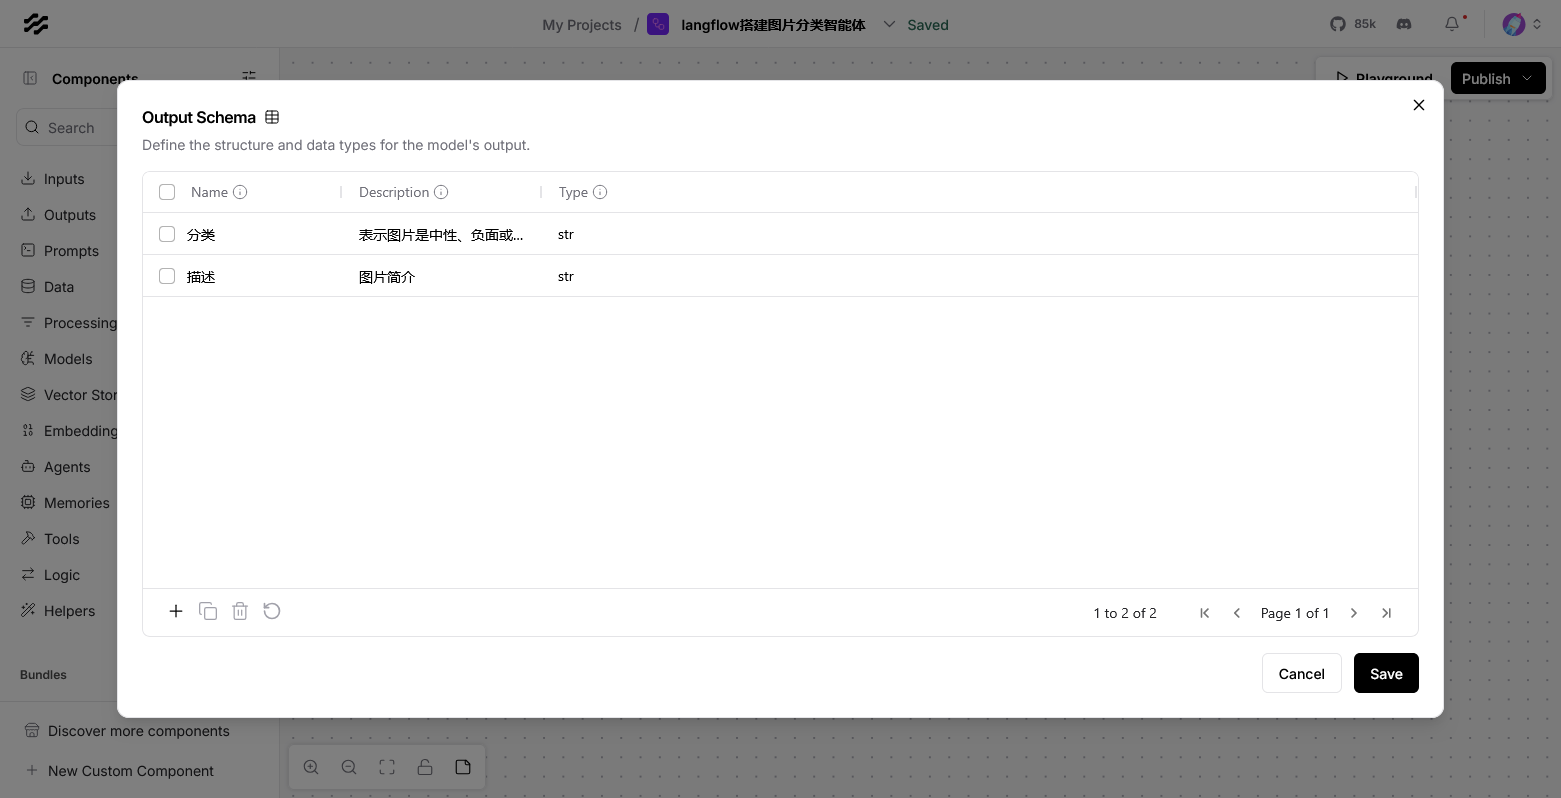This screenshot has width=1561, height=798.
Task: Collapse the Components sidebar panel icon
Action: tap(30, 78)
